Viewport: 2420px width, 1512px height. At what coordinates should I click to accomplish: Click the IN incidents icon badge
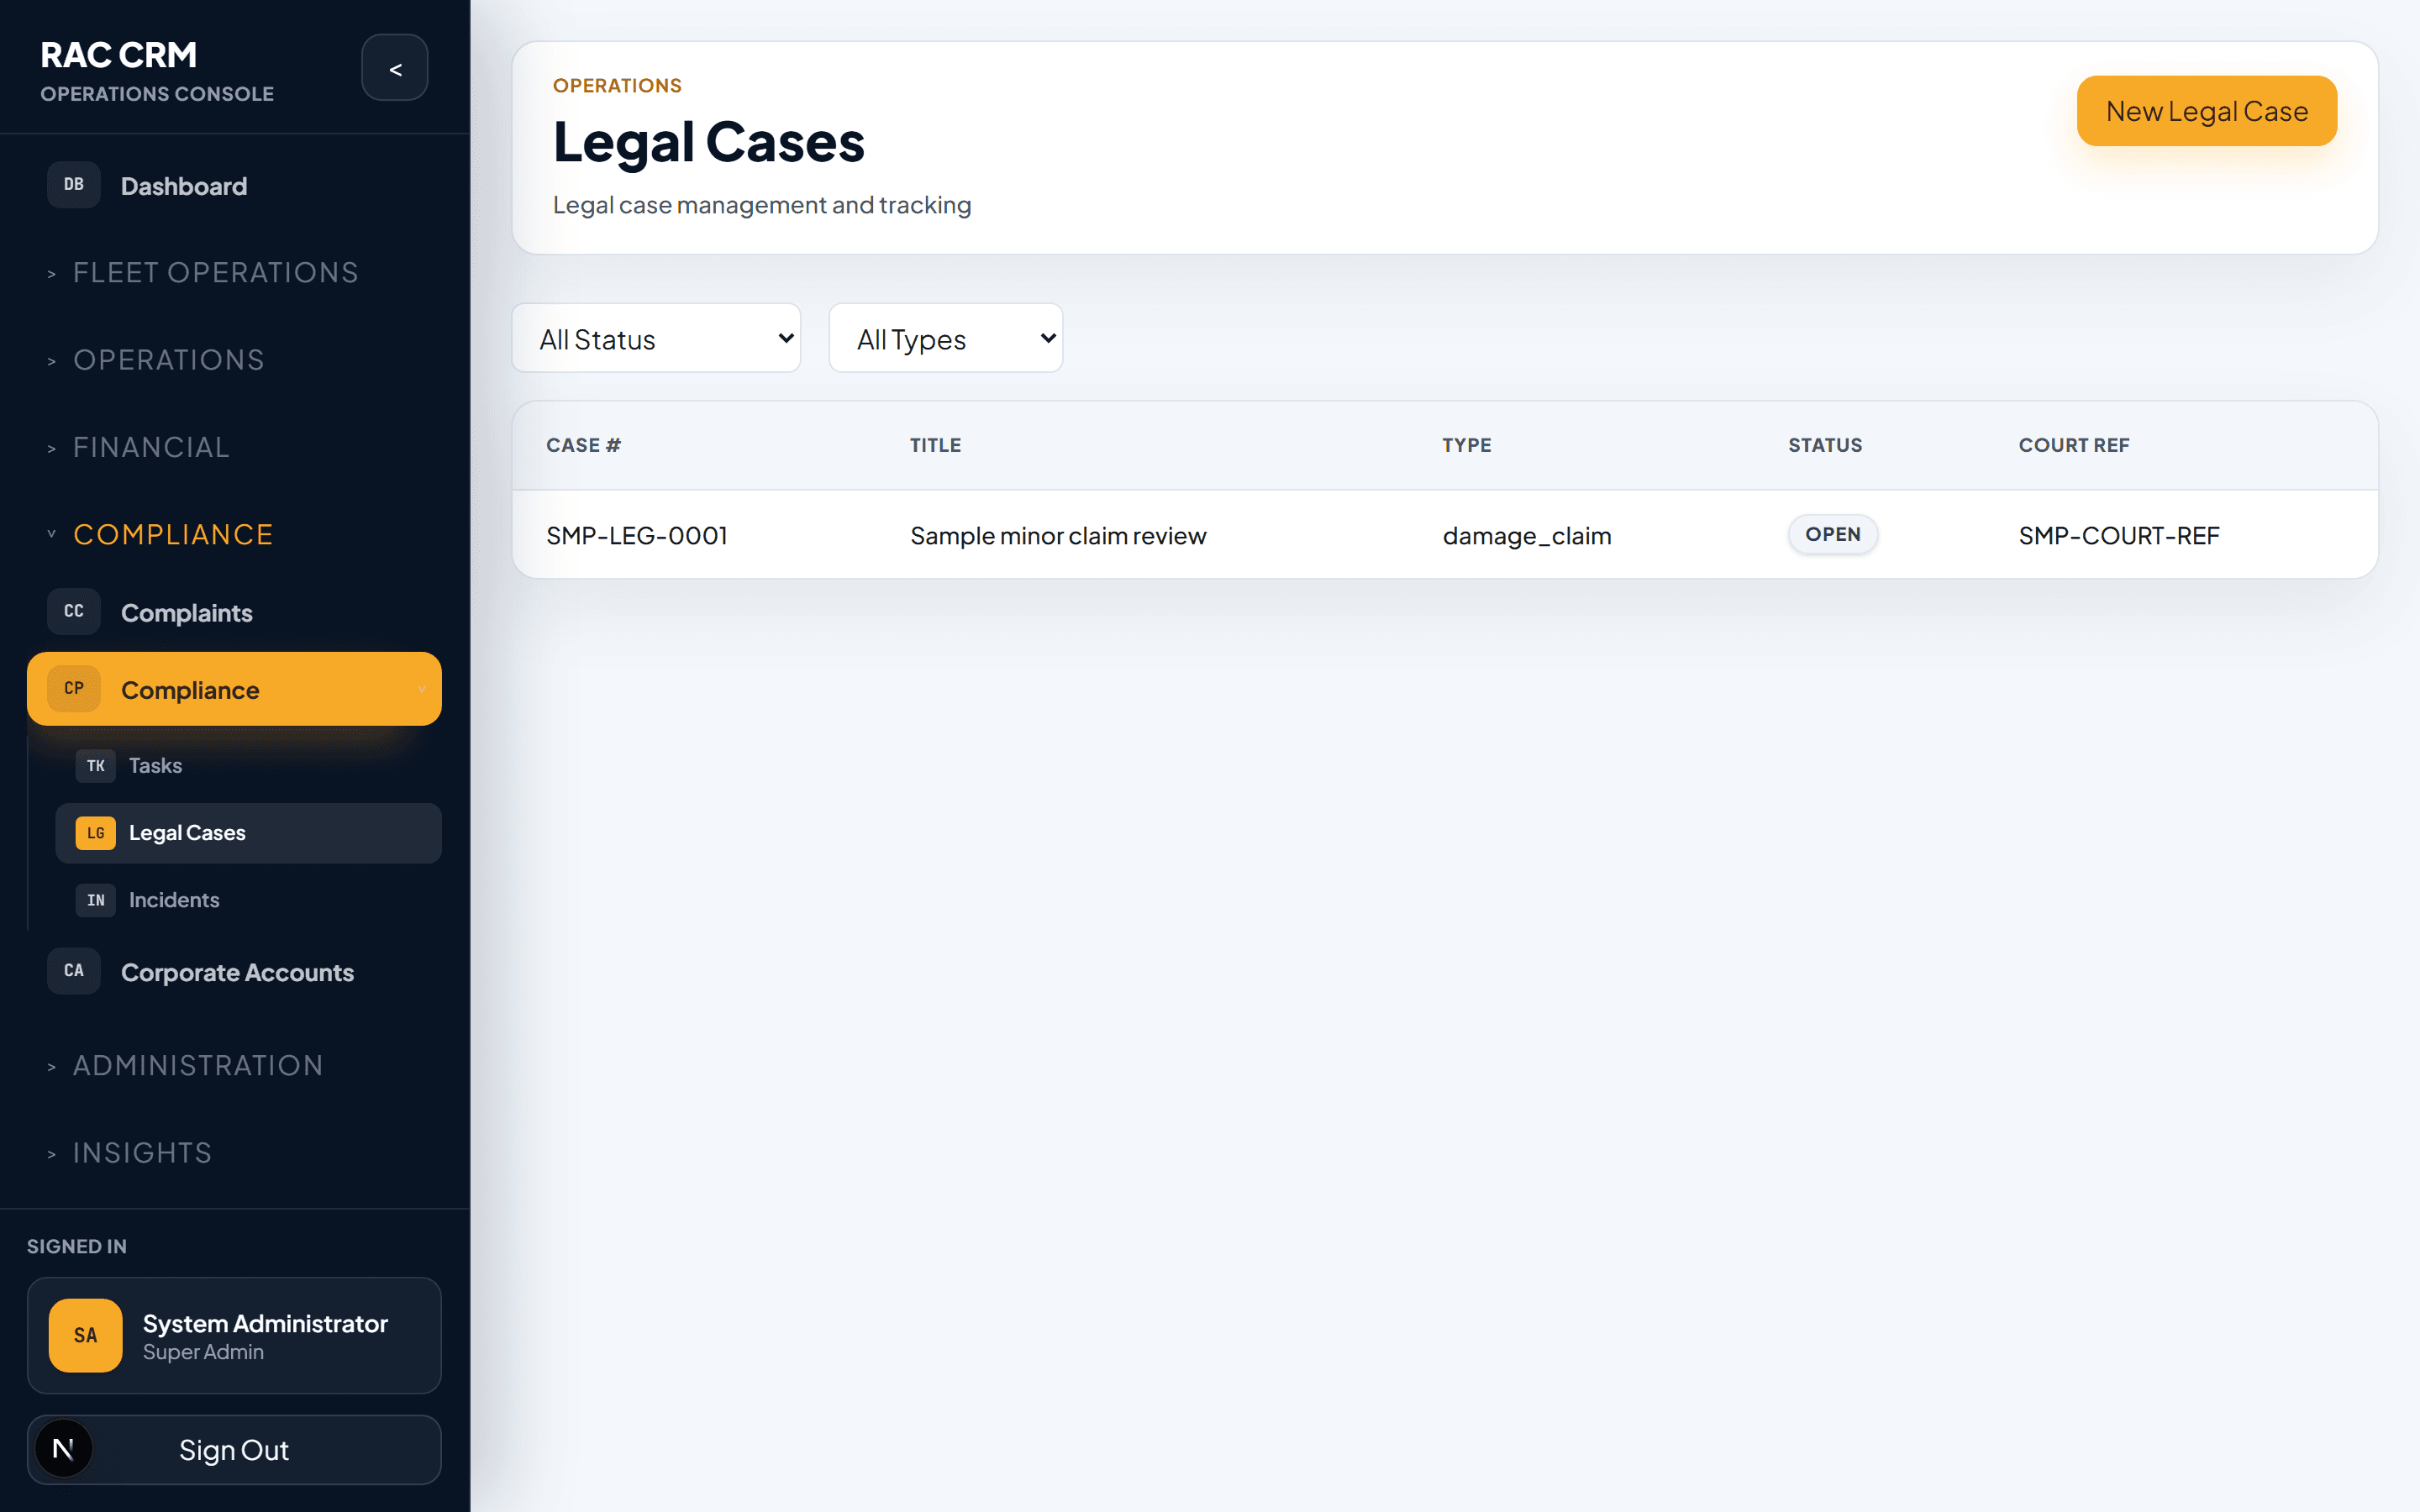[x=96, y=900]
